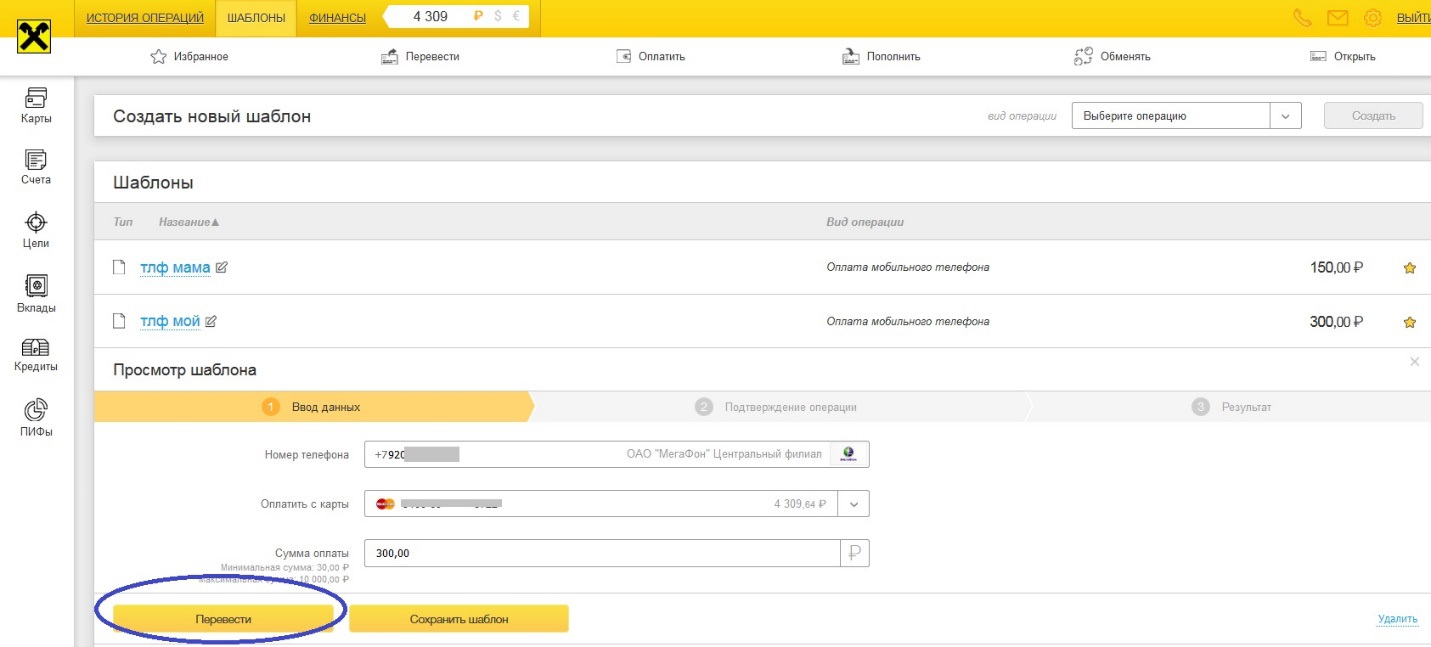This screenshot has height=647, width=1431.
Task: Click the Оплатить toolbar item
Action: click(x=650, y=57)
